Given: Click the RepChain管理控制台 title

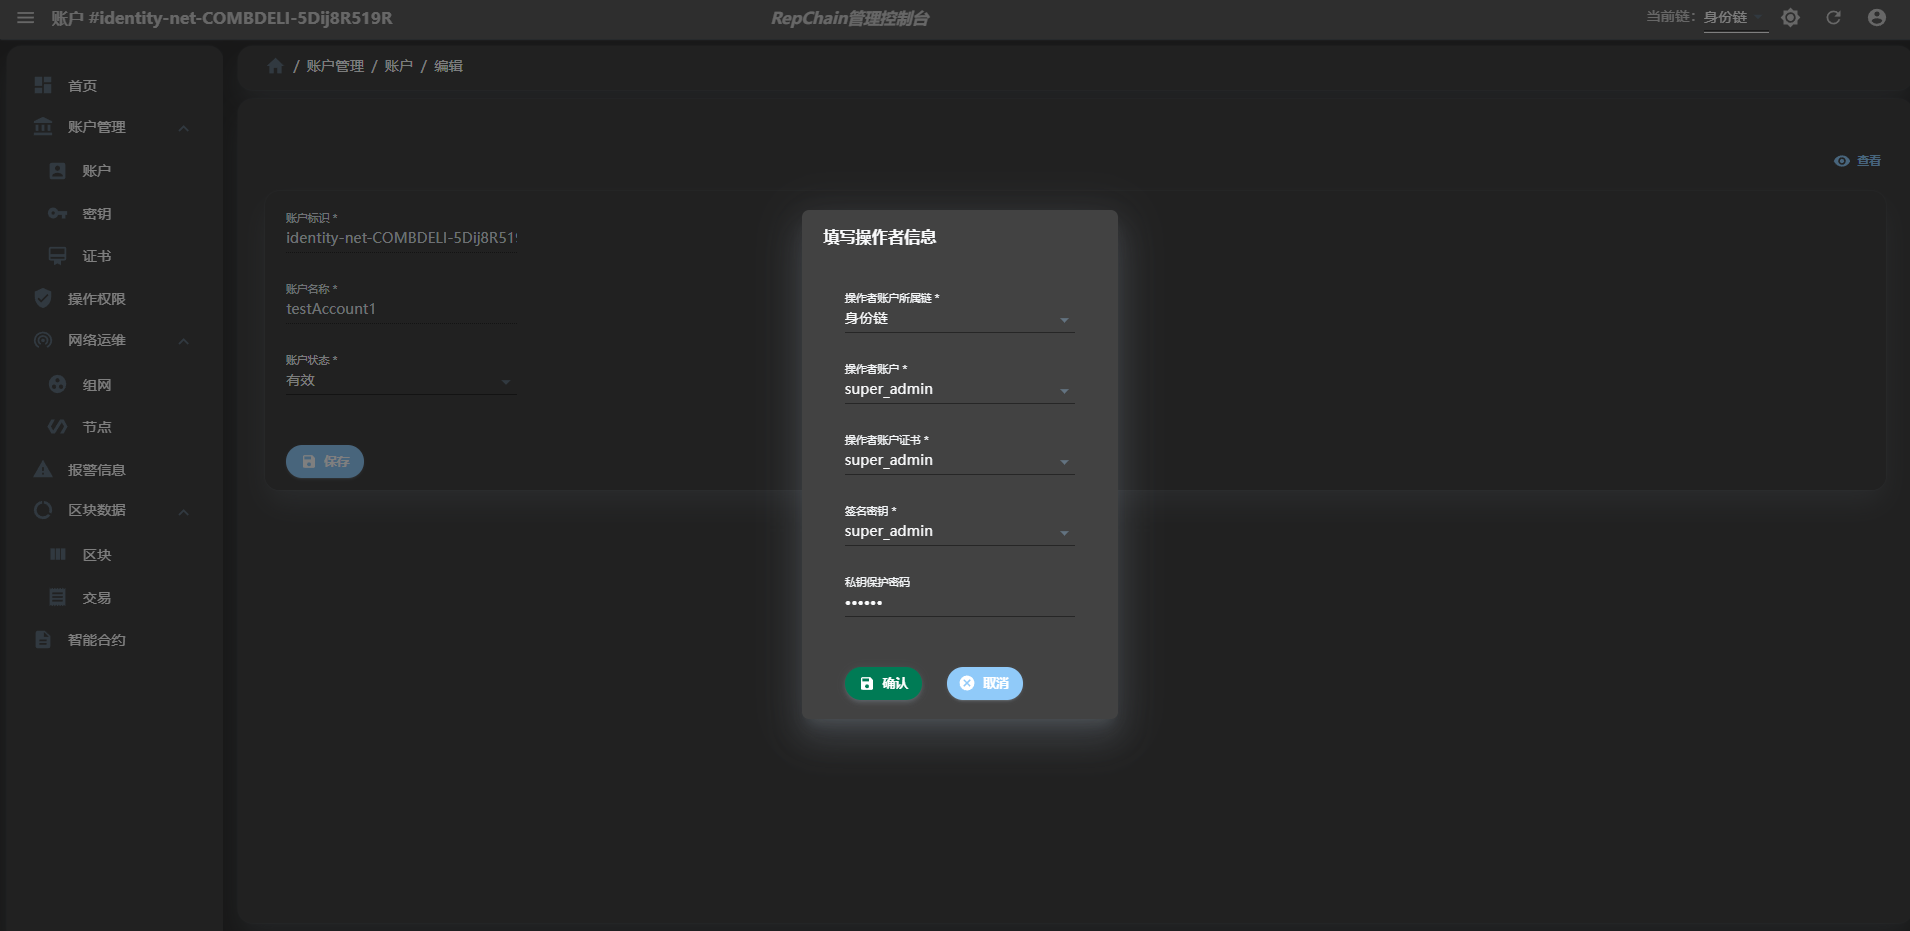Looking at the screenshot, I should [x=850, y=18].
